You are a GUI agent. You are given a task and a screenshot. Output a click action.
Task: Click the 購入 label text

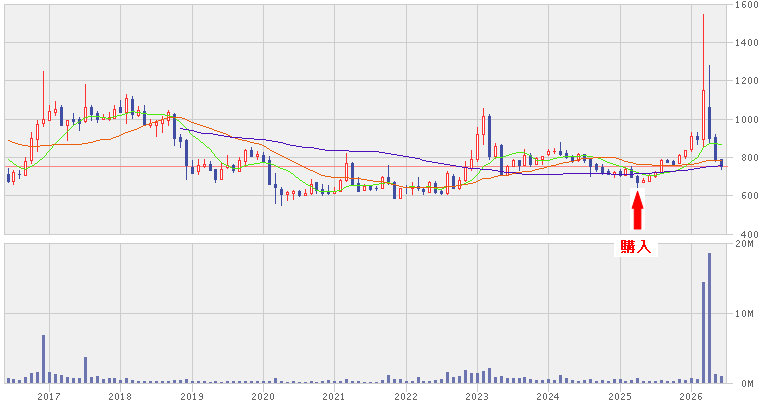coord(636,247)
